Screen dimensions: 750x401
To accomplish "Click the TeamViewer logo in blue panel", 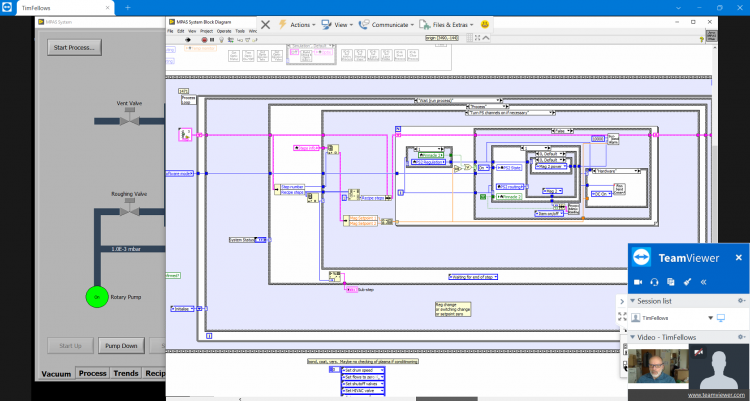I will click(x=641, y=257).
